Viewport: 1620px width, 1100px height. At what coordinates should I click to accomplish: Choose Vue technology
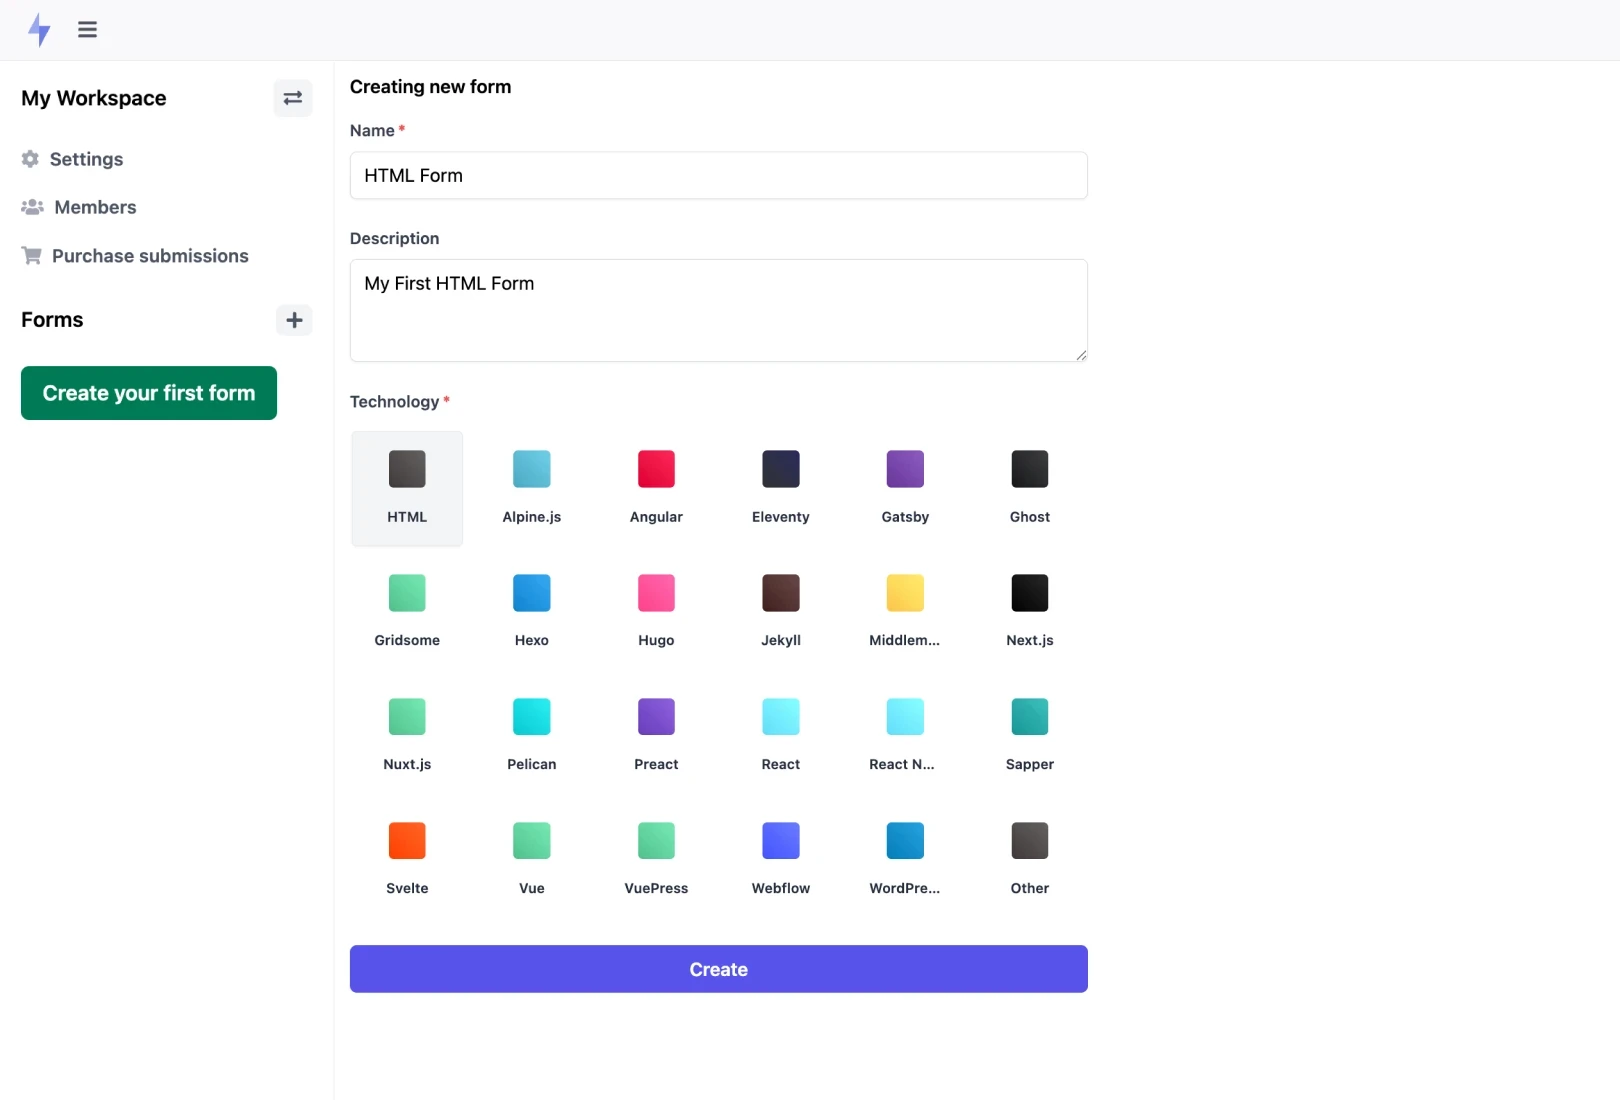pos(532,860)
